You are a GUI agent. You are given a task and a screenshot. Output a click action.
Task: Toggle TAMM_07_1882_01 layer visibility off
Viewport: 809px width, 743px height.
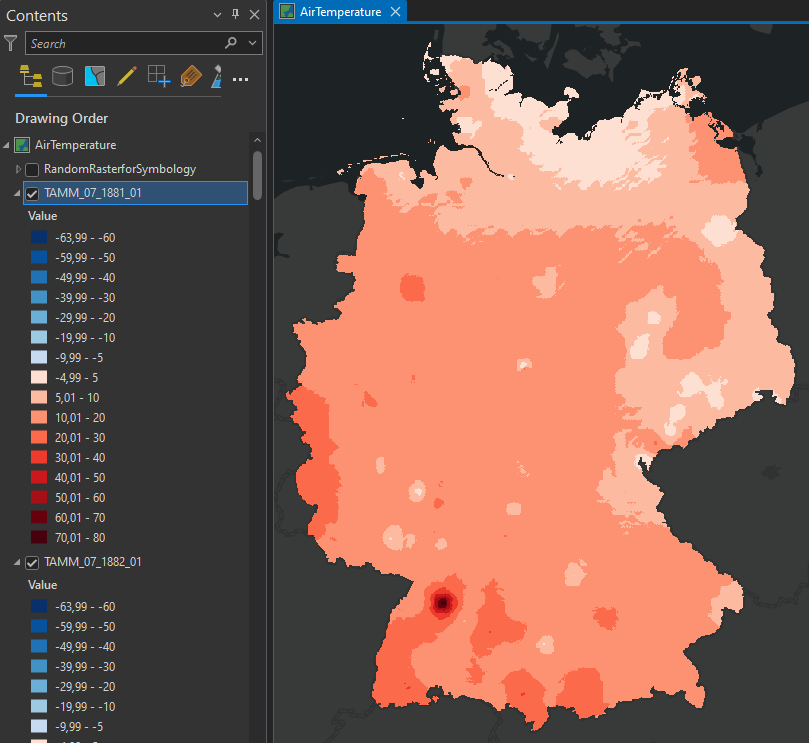tap(32, 562)
